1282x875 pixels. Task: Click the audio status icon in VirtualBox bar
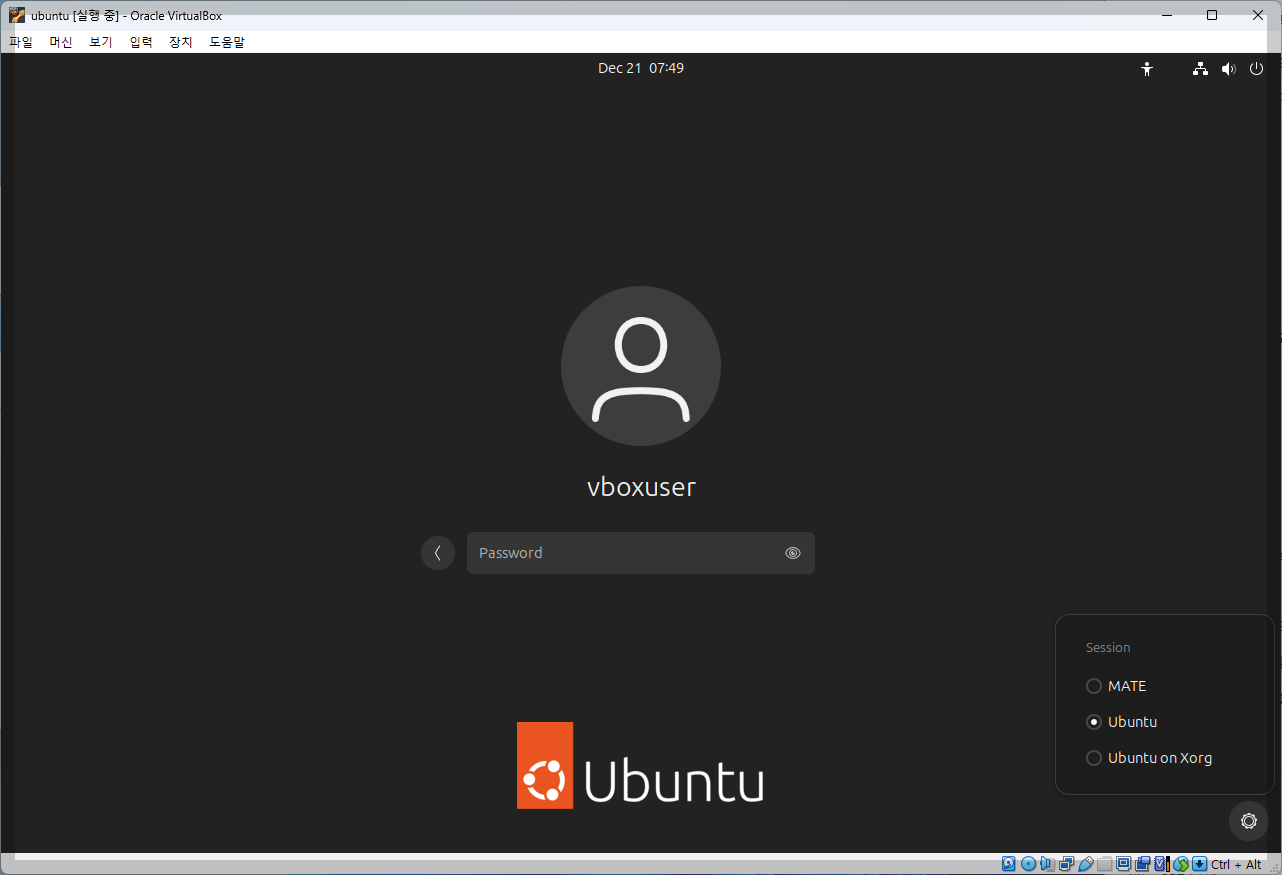click(1047, 864)
